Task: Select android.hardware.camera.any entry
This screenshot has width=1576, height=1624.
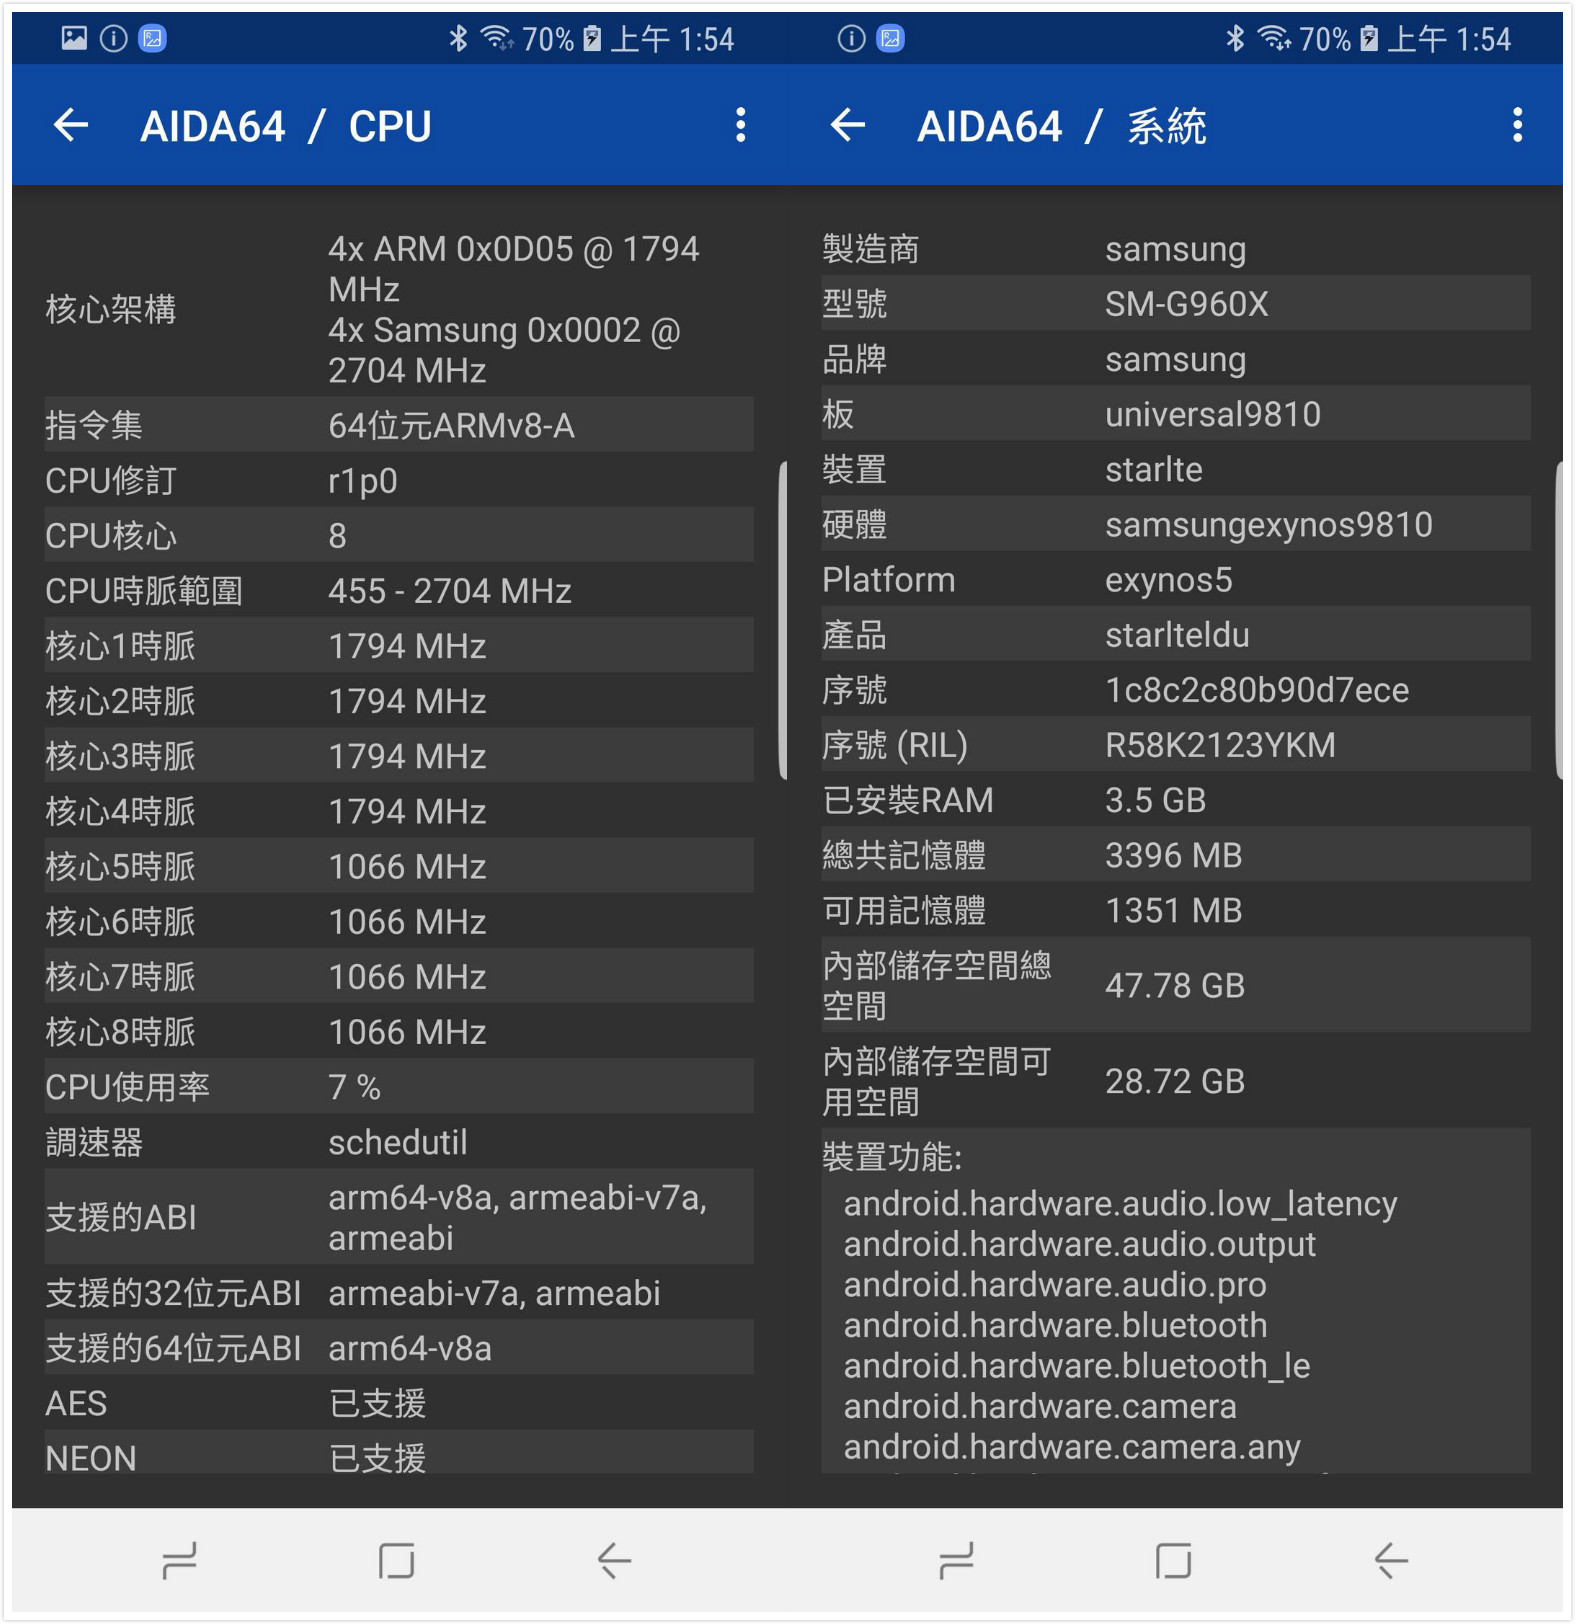Action: point(1072,1447)
